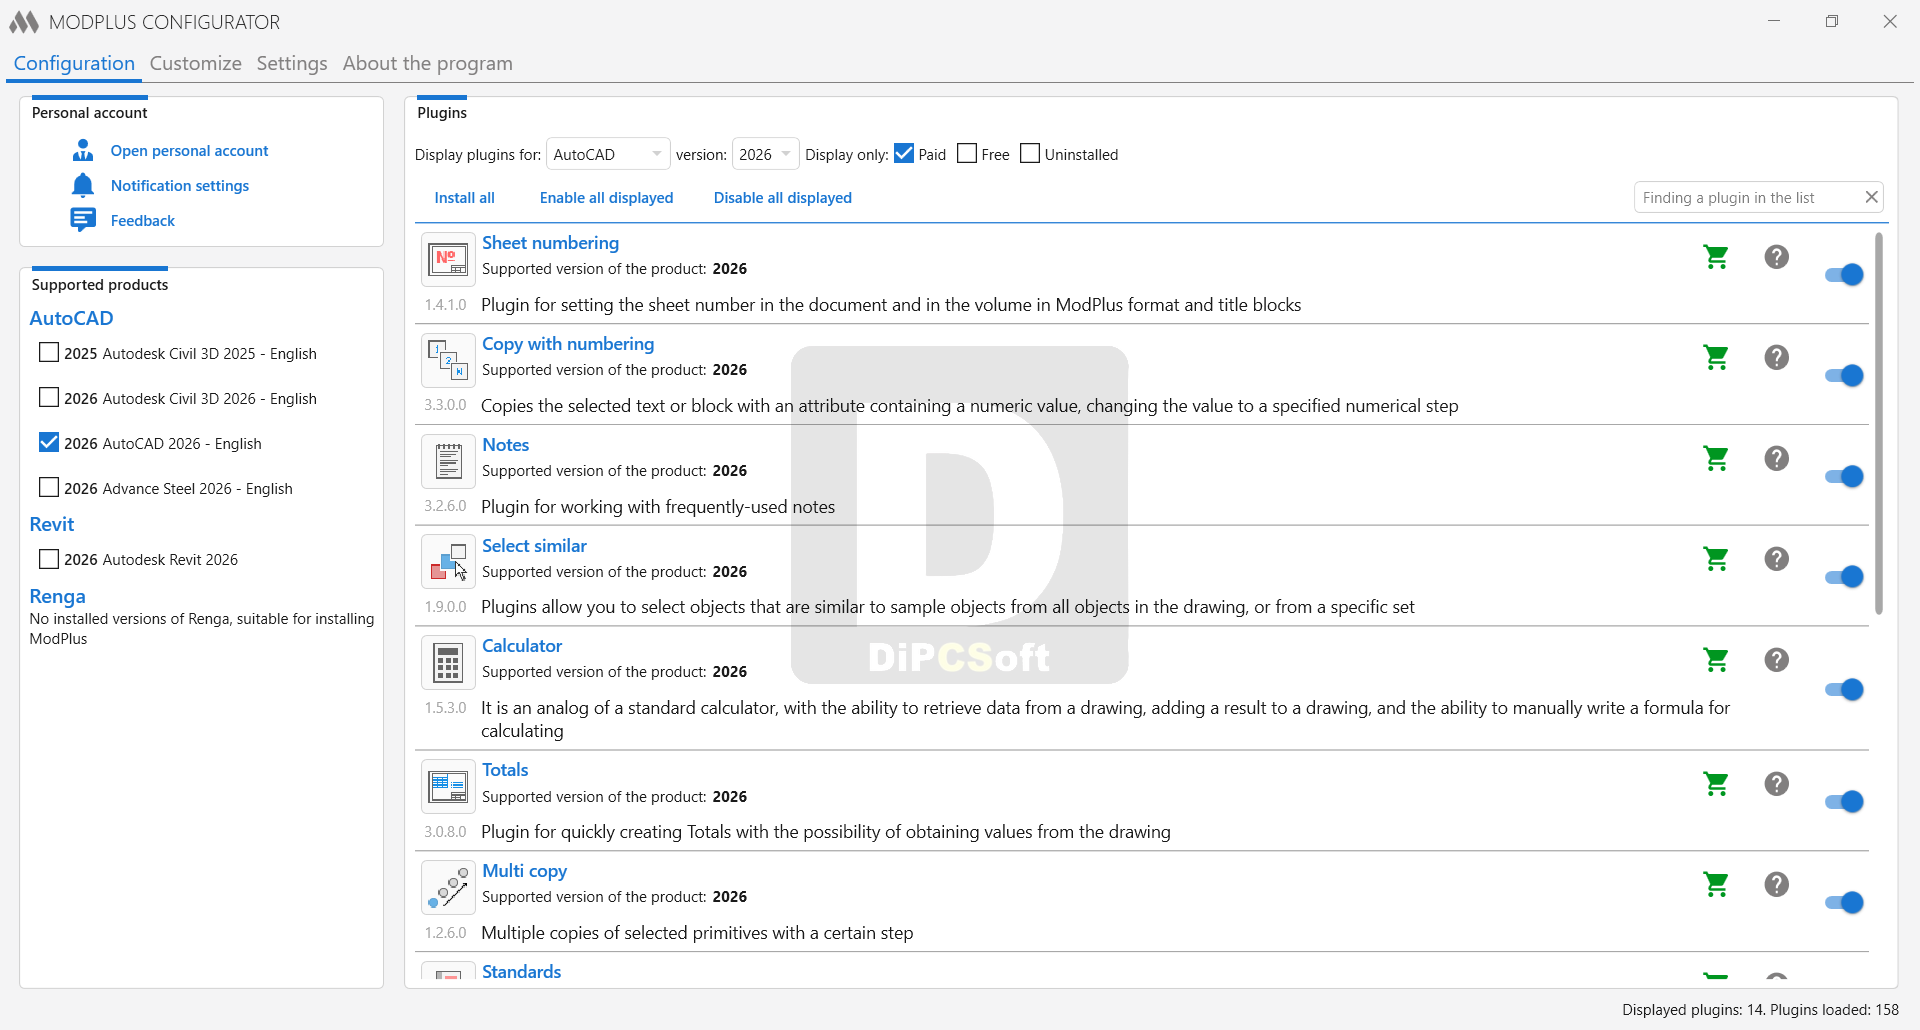Click the Multi copy plugin icon
This screenshot has height=1030, width=1920.
[448, 888]
